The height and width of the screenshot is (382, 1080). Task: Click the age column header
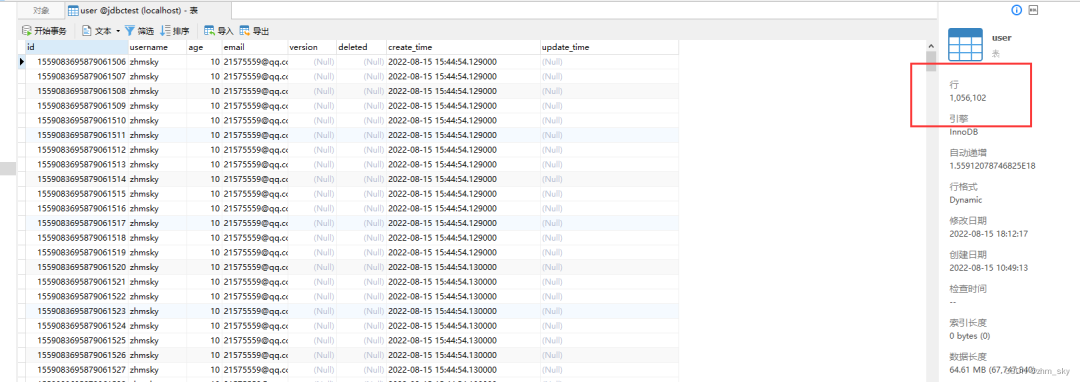(x=204, y=47)
